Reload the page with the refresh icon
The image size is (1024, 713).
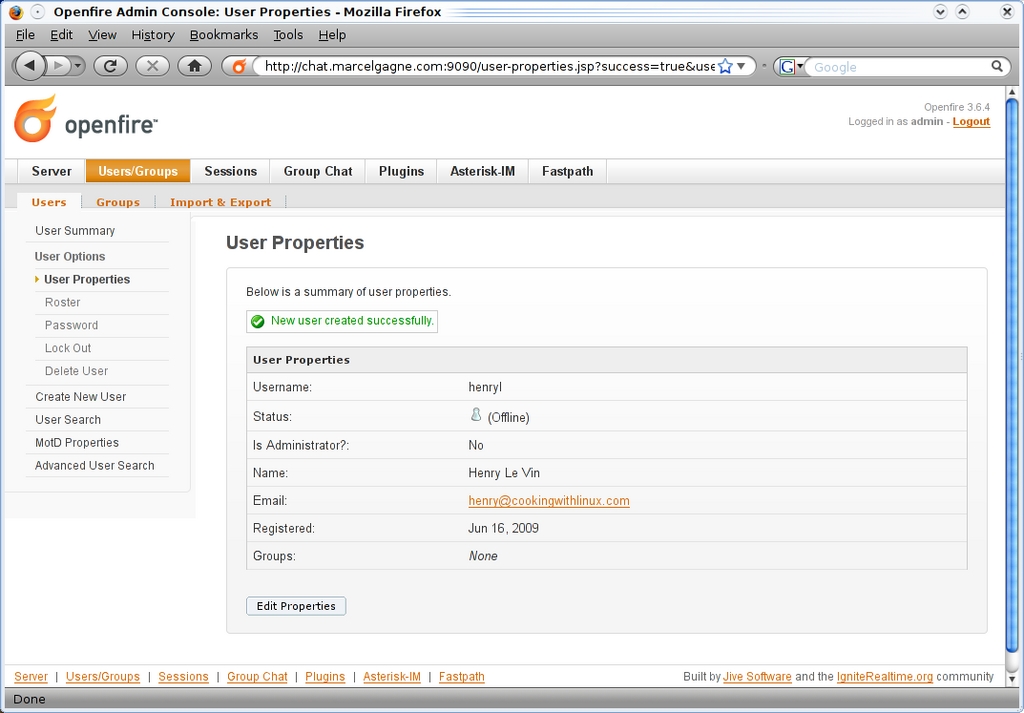pos(110,66)
